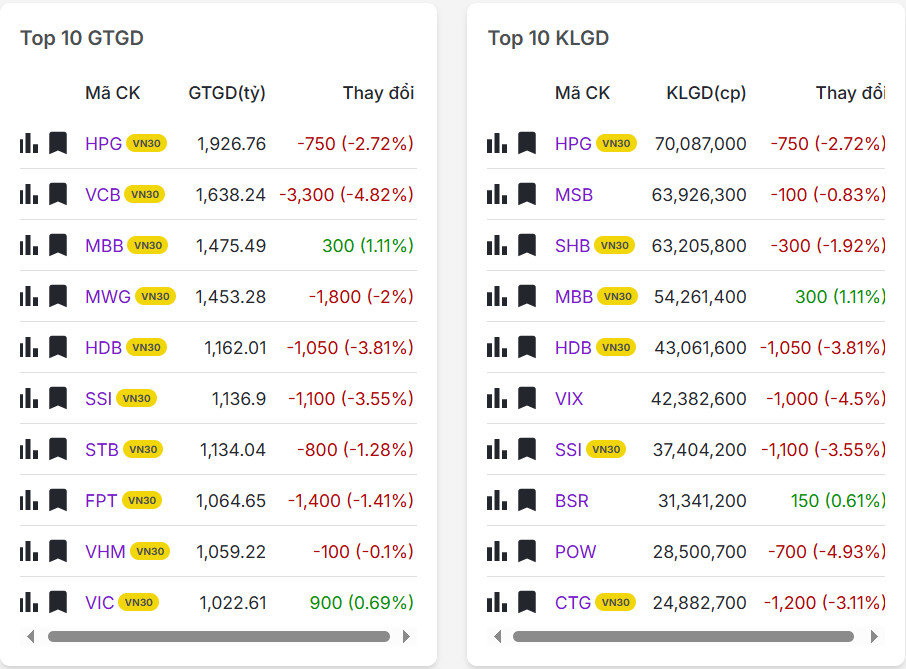Open chart icon for HPG in Top 10 GTGD
The image size is (906, 669).
coord(29,143)
